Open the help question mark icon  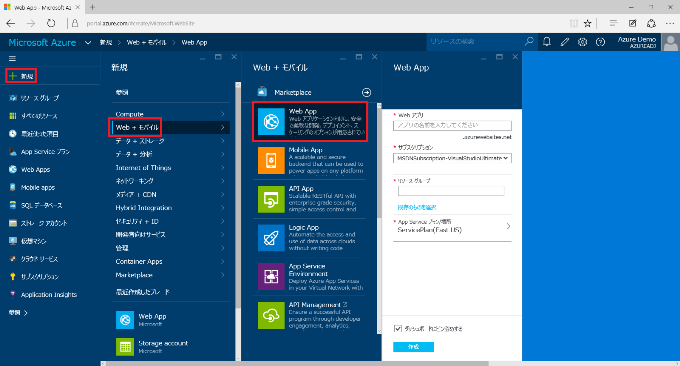click(x=600, y=42)
